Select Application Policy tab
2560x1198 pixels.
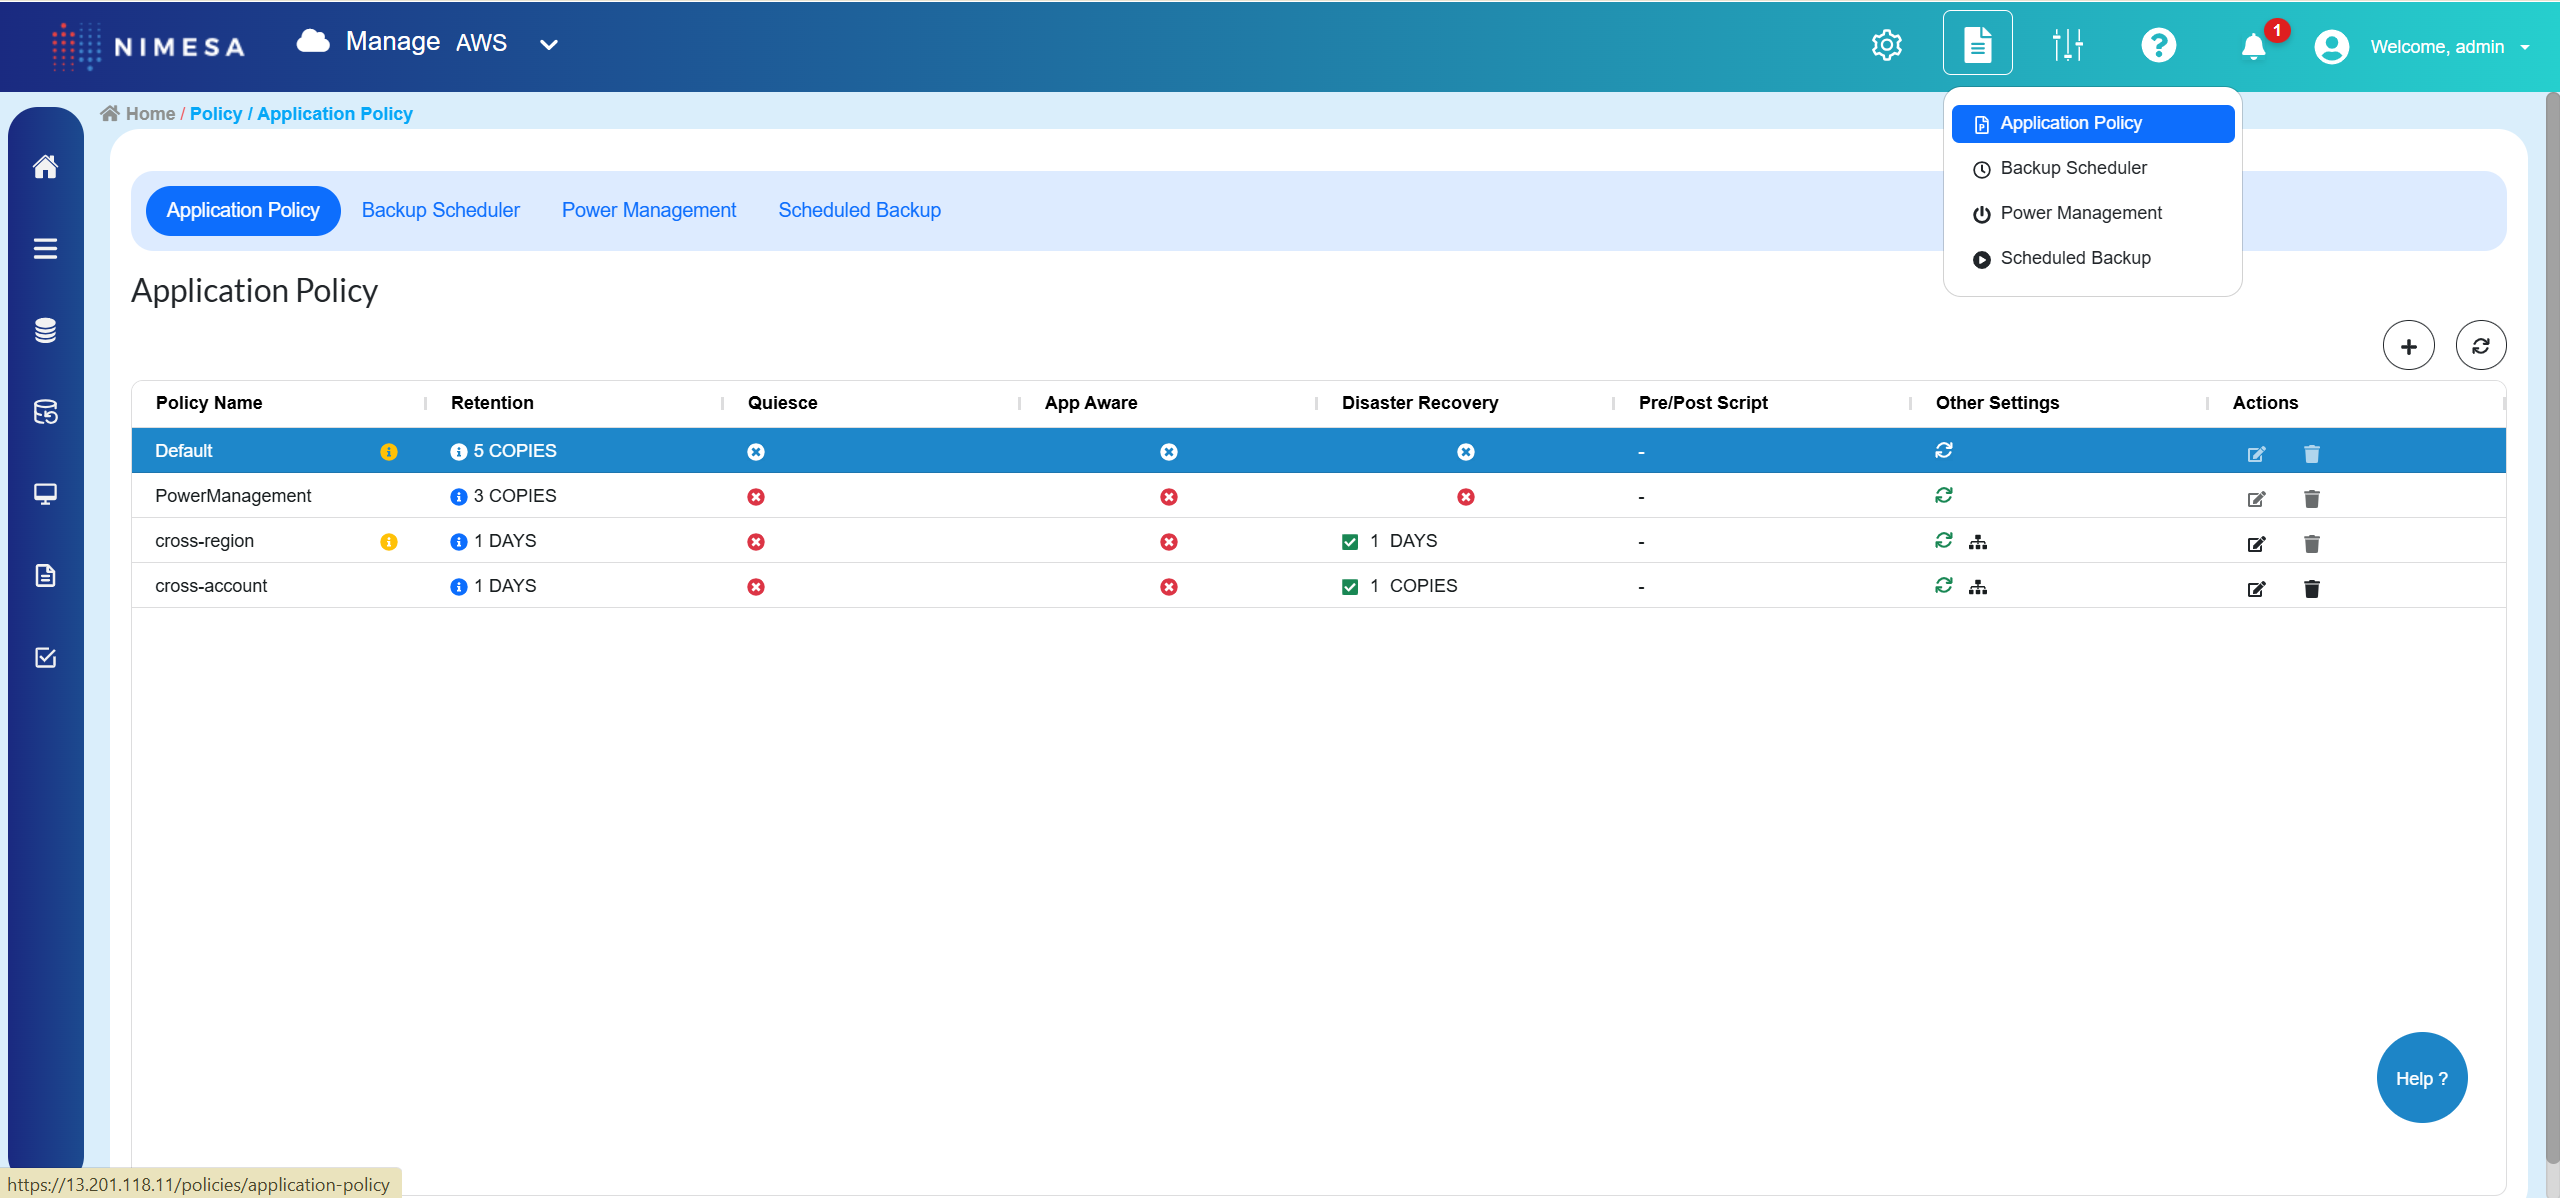[243, 210]
